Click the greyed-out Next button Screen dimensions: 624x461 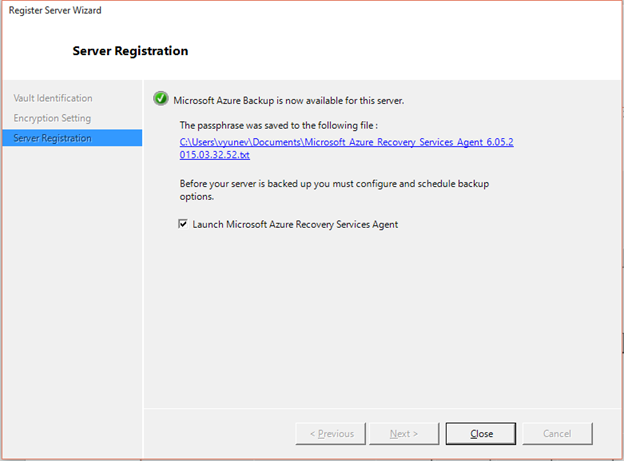(x=402, y=433)
